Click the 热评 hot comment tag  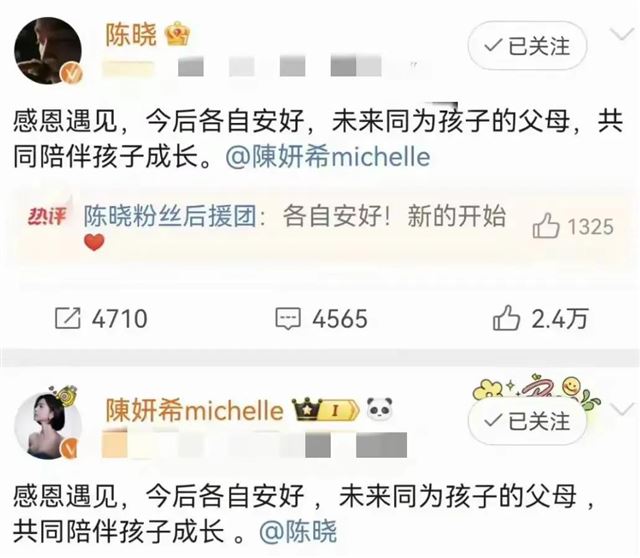tap(47, 215)
